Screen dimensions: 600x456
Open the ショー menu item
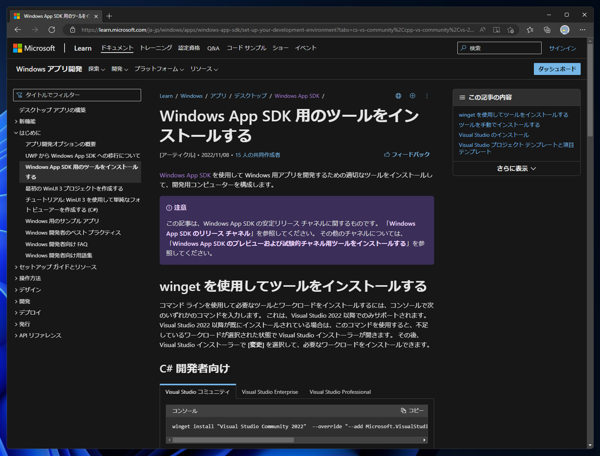[x=280, y=48]
